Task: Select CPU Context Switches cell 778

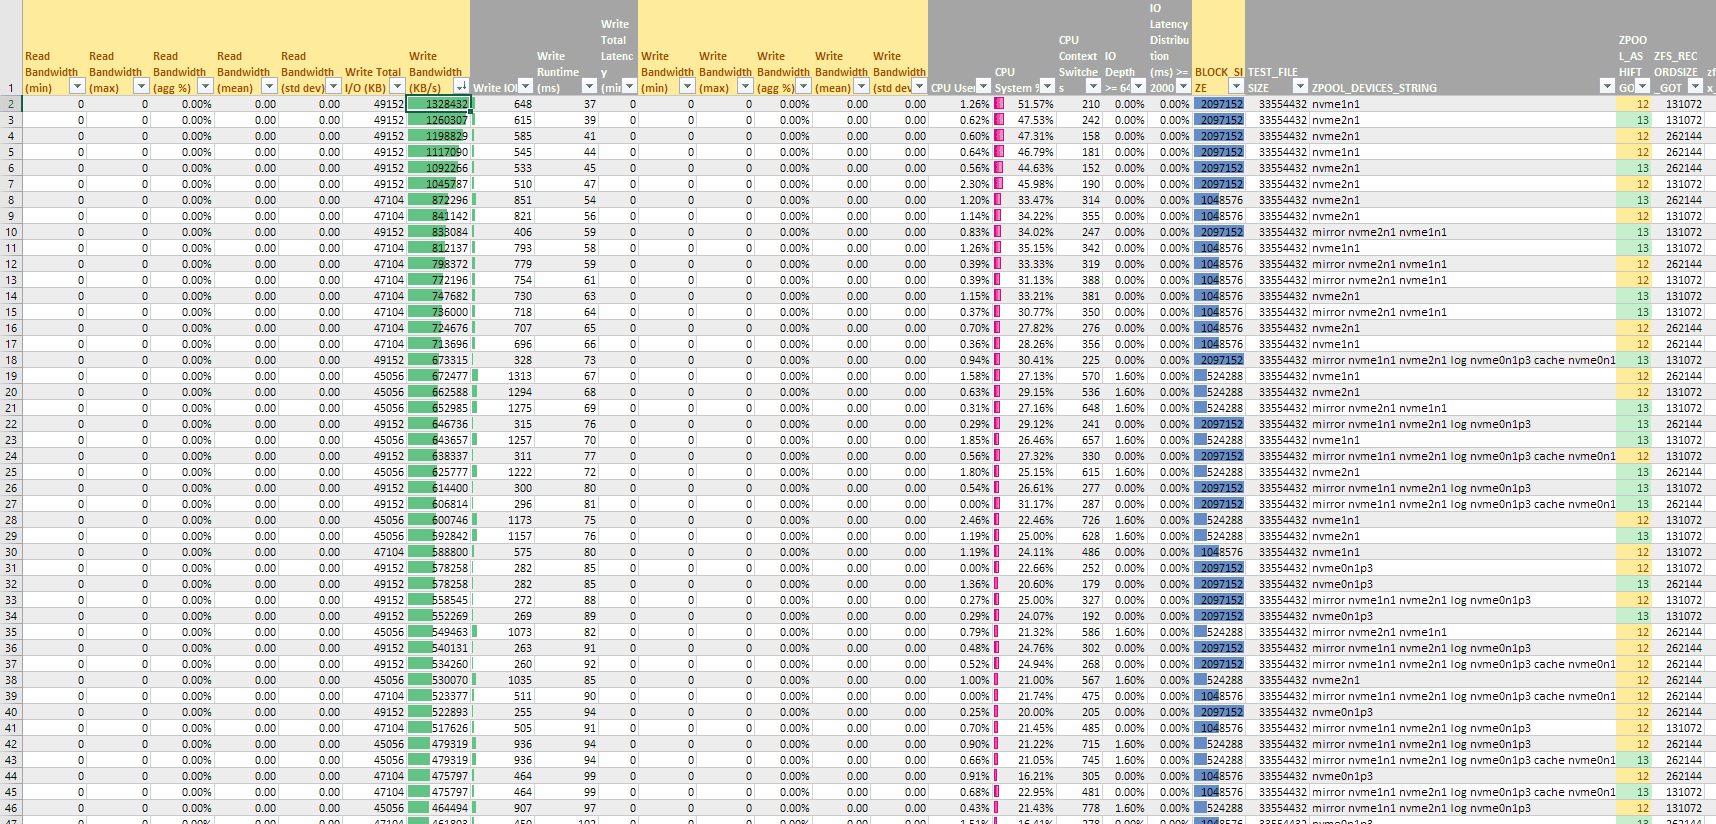Action: (x=1079, y=808)
